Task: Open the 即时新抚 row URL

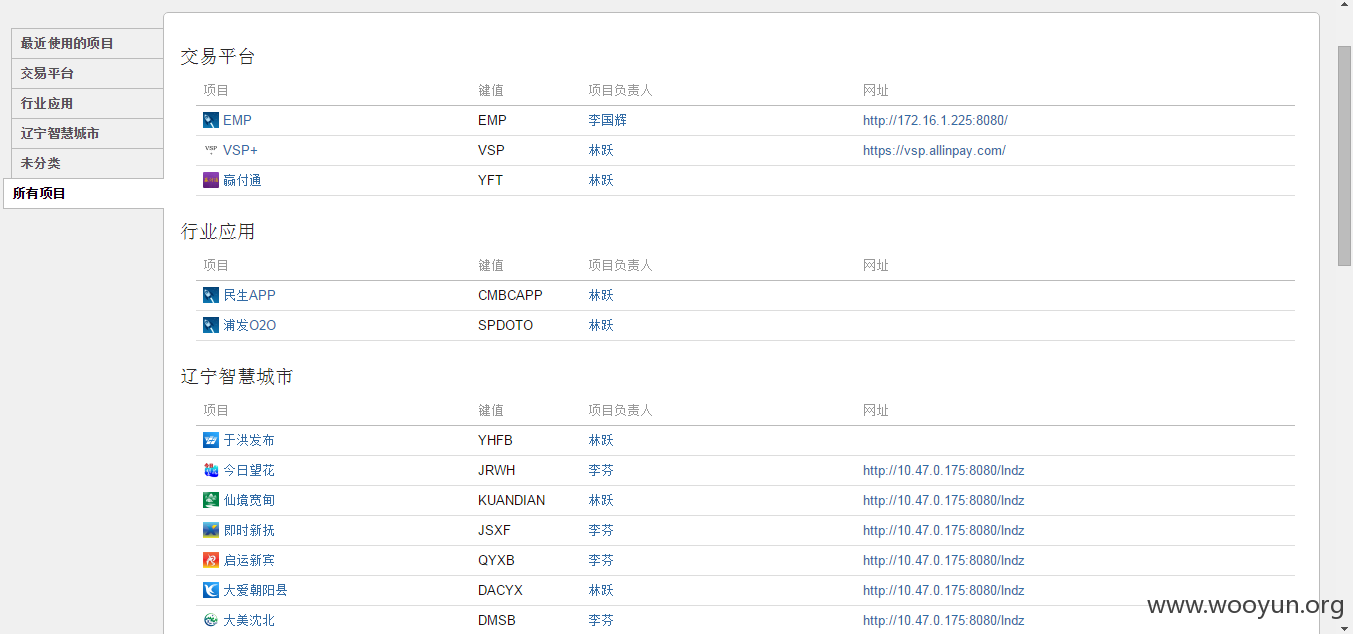Action: pos(944,530)
